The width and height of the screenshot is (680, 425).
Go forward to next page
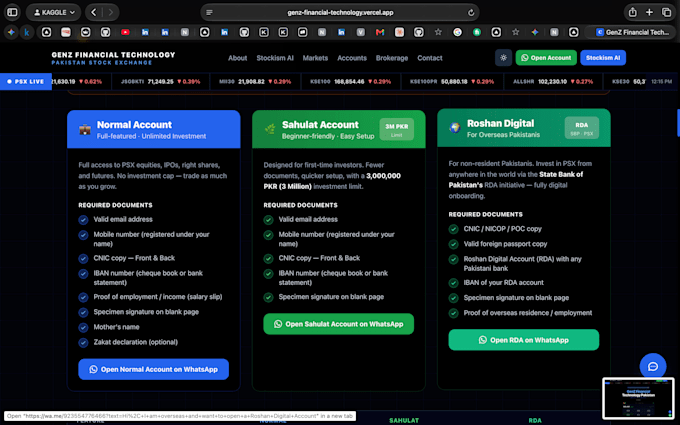pos(111,12)
